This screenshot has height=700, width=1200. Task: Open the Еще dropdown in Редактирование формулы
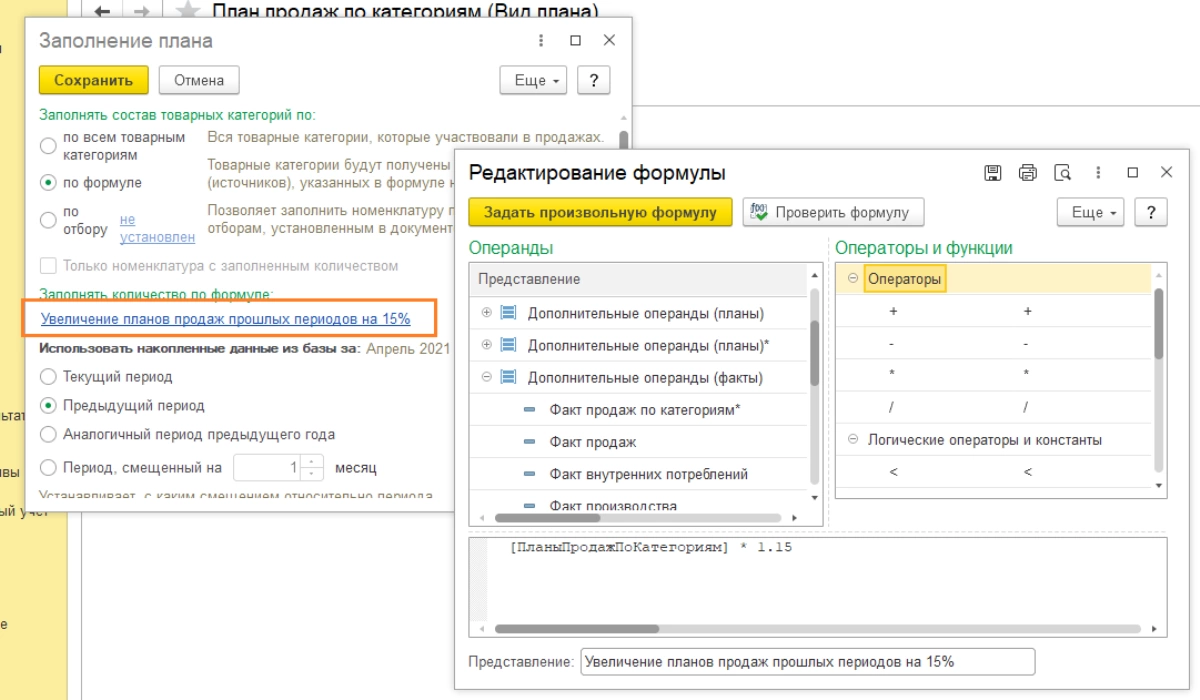pos(1090,212)
